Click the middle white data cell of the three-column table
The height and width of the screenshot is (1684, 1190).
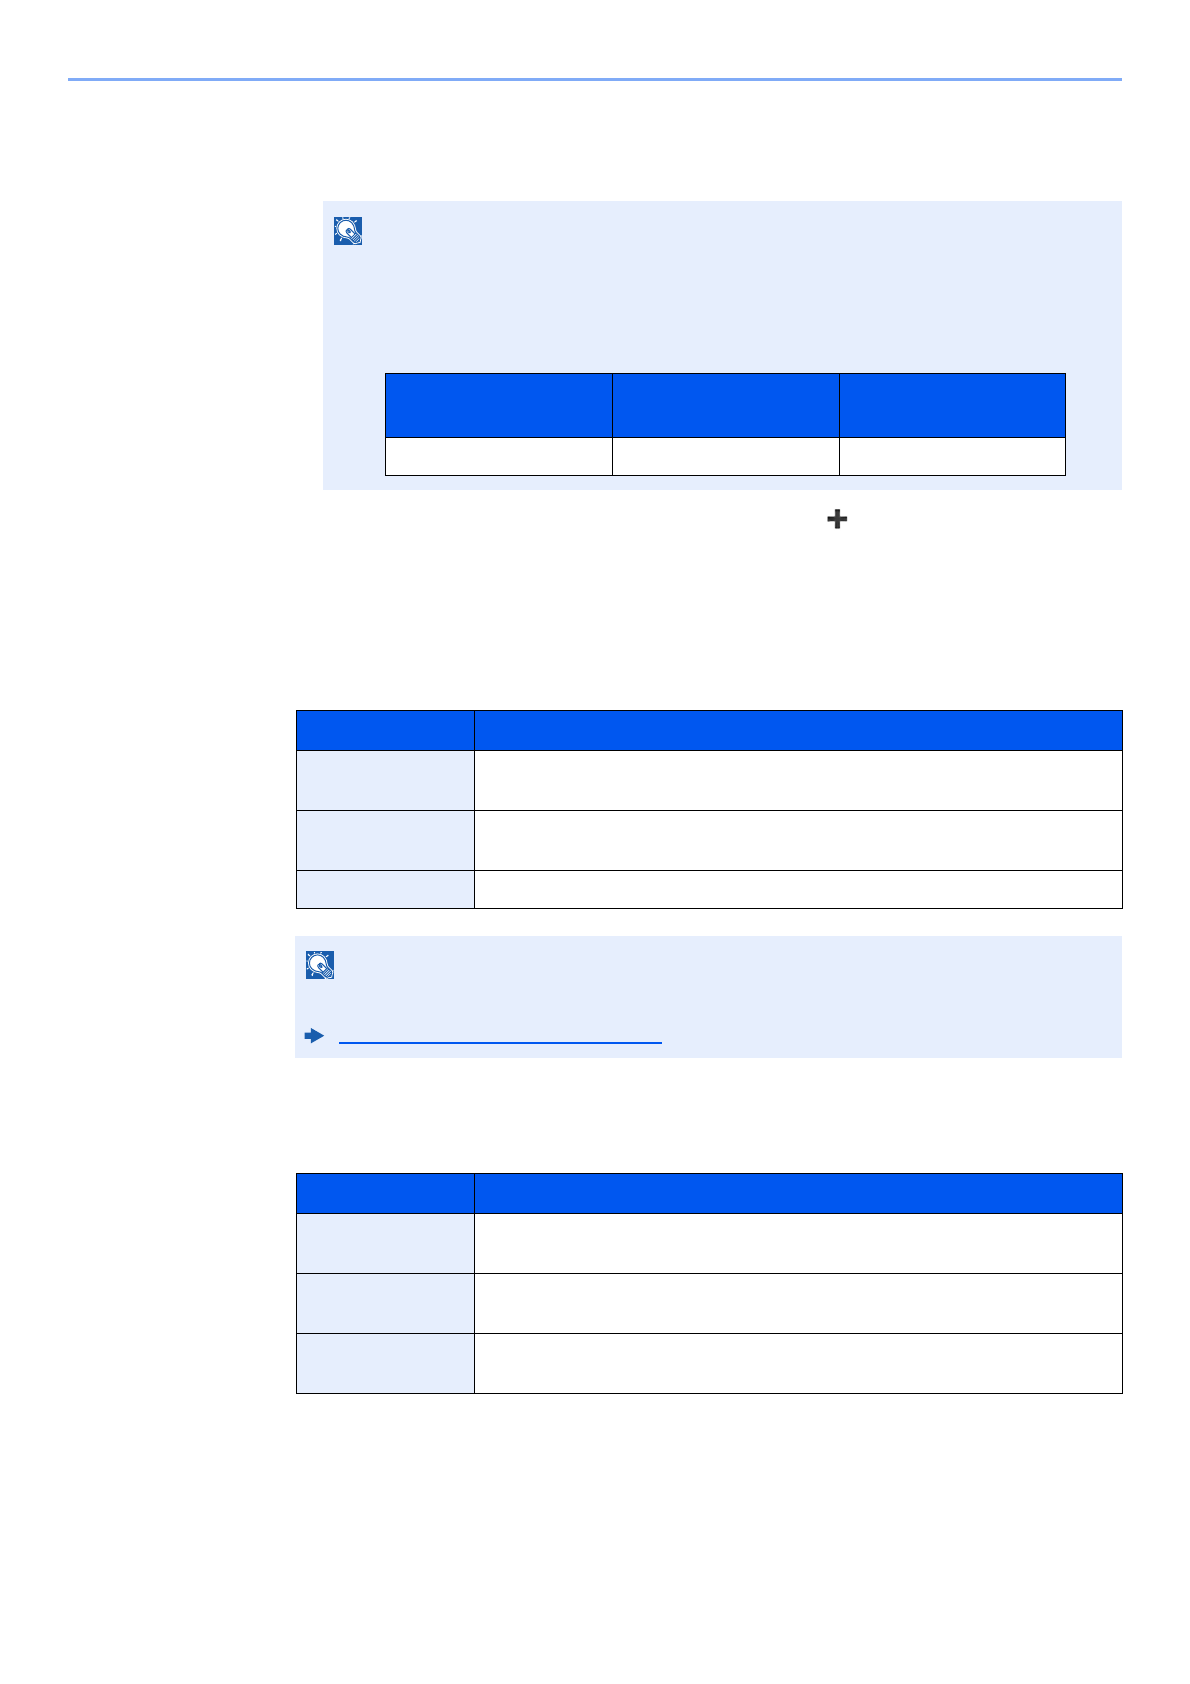(726, 456)
